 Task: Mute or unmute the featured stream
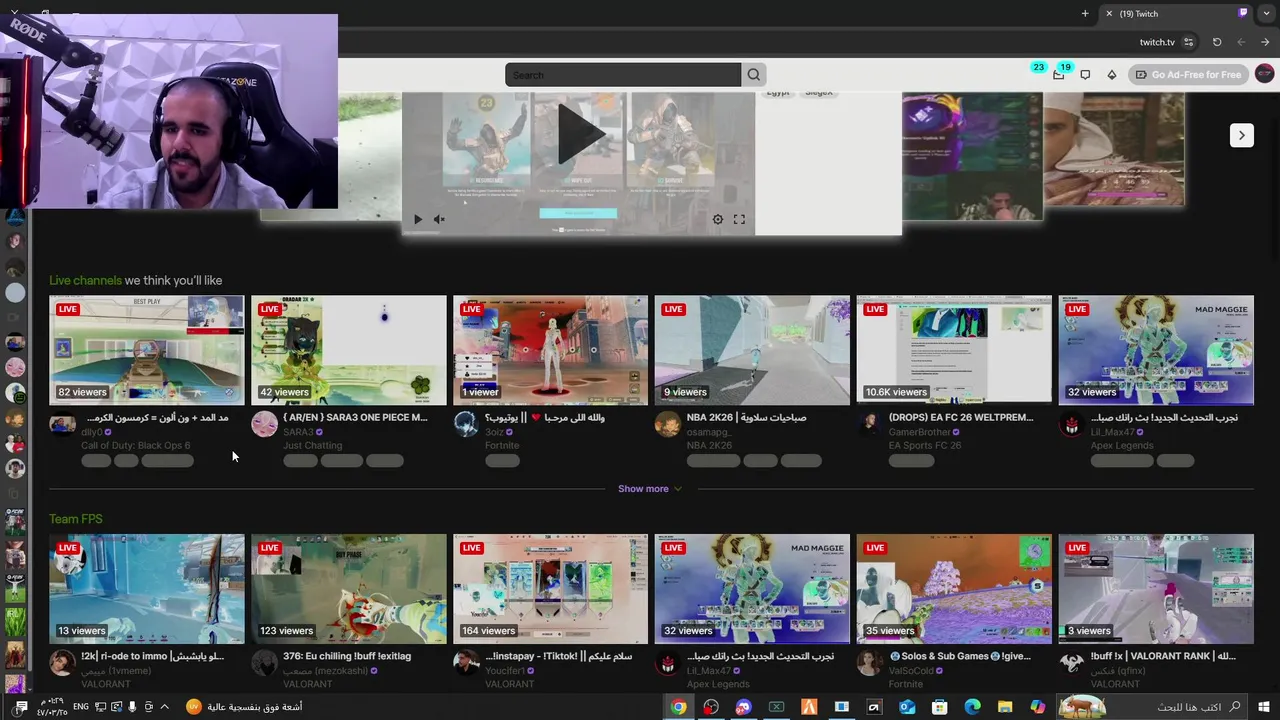439,219
